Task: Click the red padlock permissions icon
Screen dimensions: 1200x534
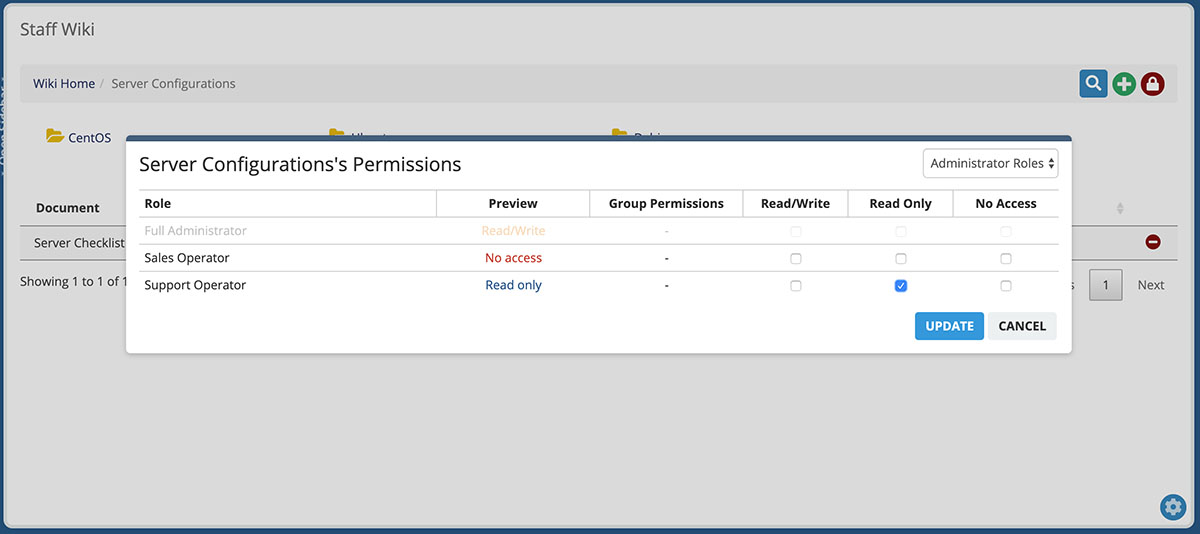Action: pyautogui.click(x=1153, y=84)
